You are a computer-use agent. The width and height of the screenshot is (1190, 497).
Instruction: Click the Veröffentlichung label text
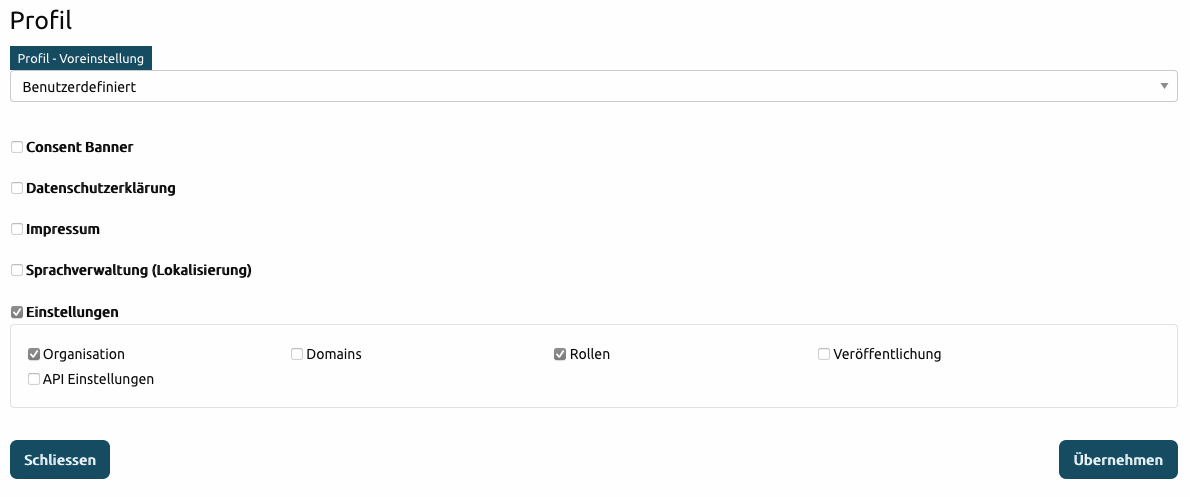point(887,354)
